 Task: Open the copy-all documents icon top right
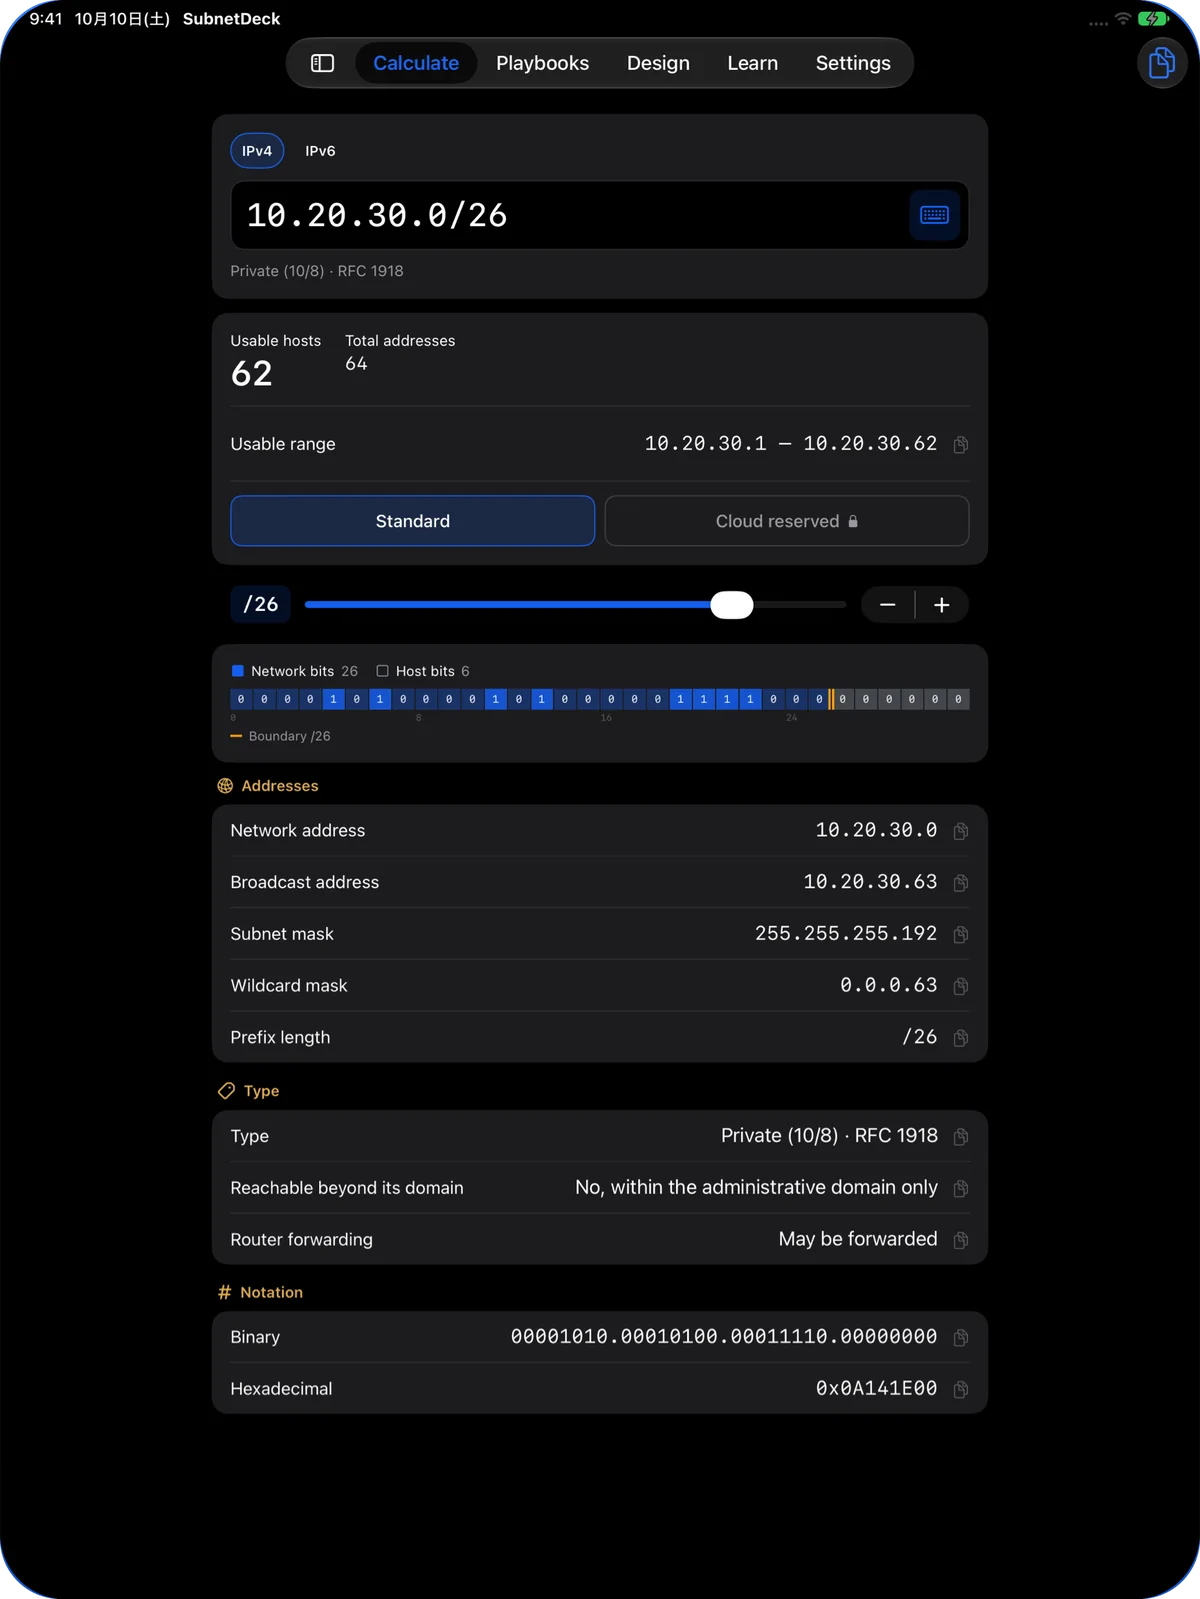tap(1162, 63)
